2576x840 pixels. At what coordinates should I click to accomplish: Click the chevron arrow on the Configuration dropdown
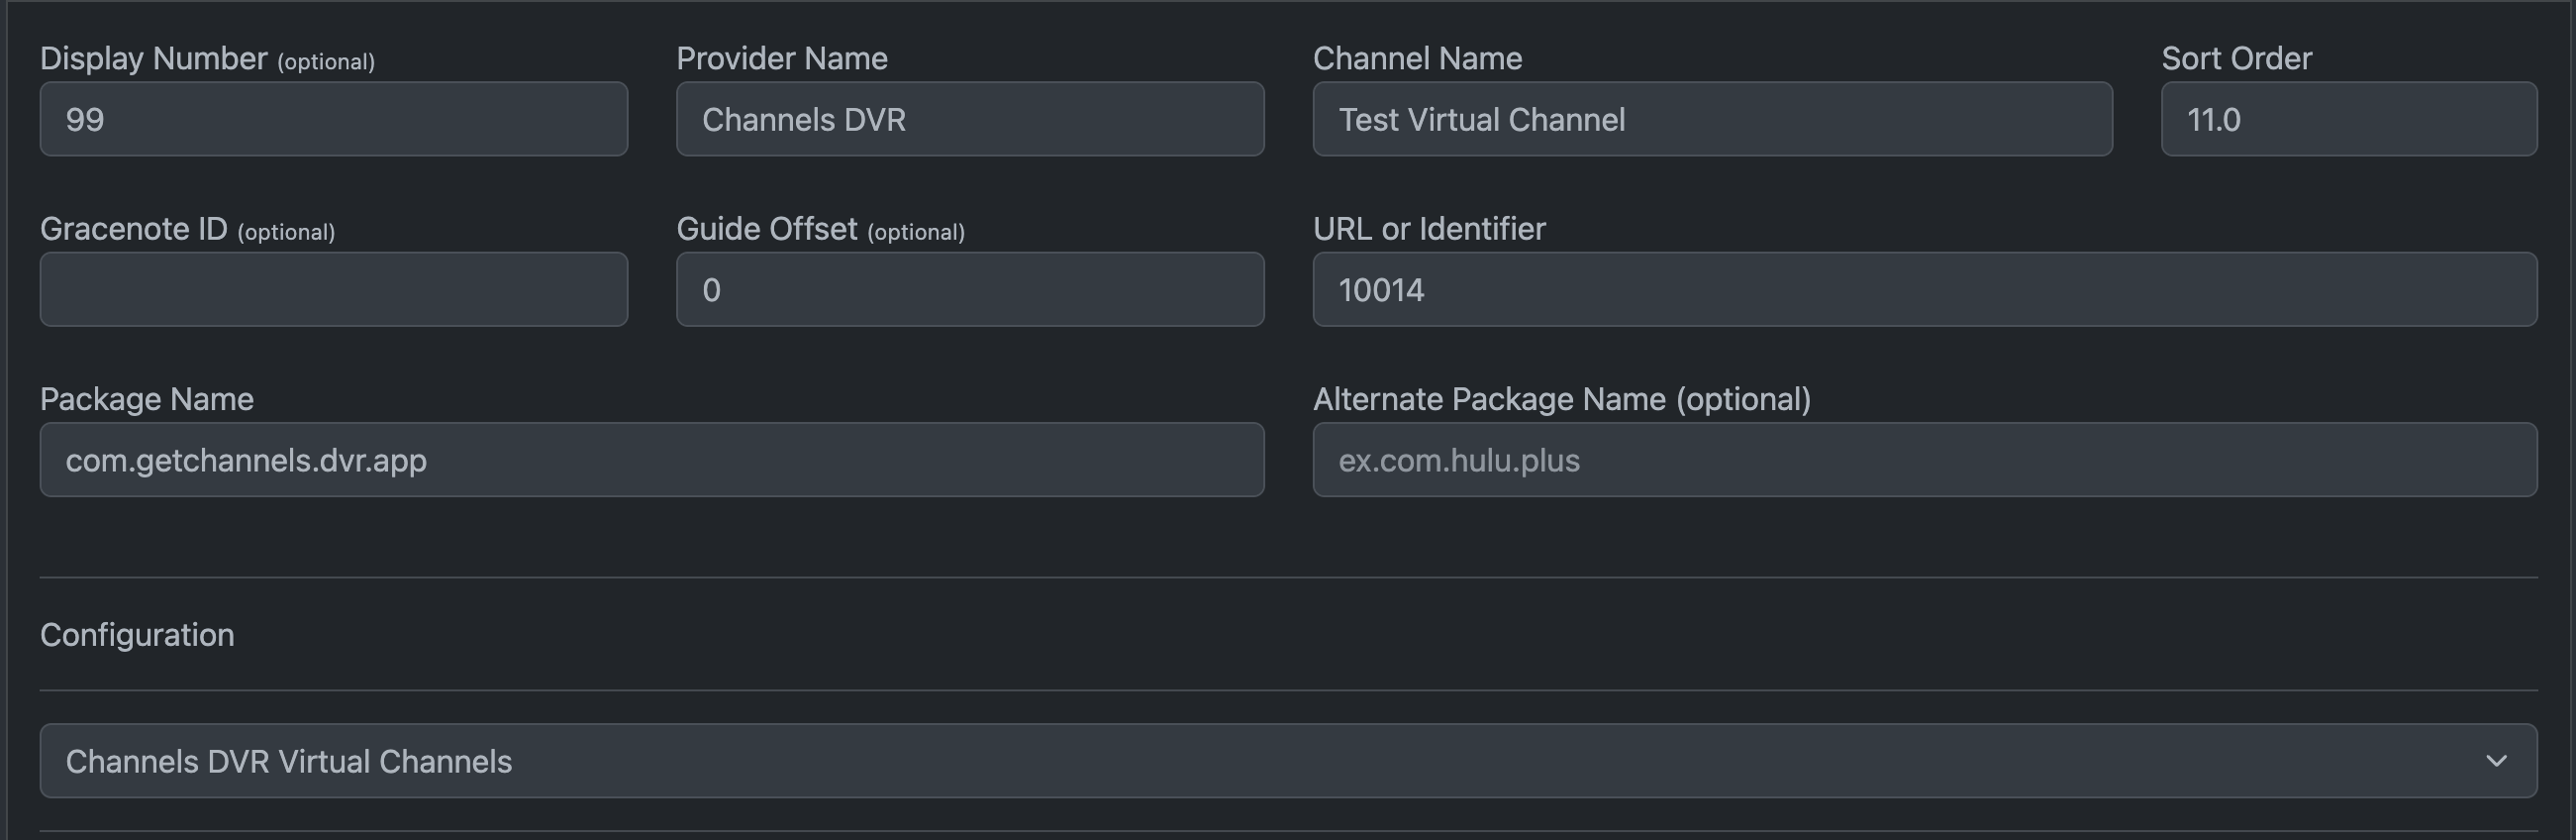pyautogui.click(x=2495, y=761)
